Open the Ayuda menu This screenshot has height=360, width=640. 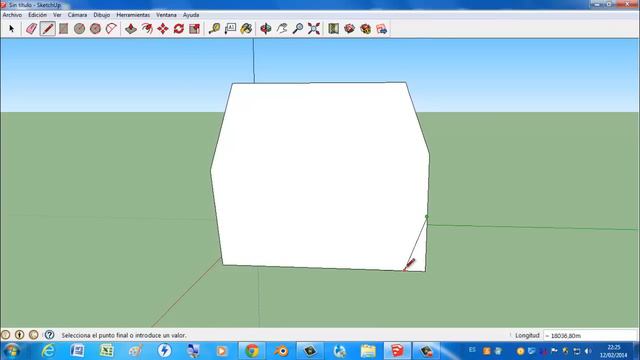click(191, 15)
